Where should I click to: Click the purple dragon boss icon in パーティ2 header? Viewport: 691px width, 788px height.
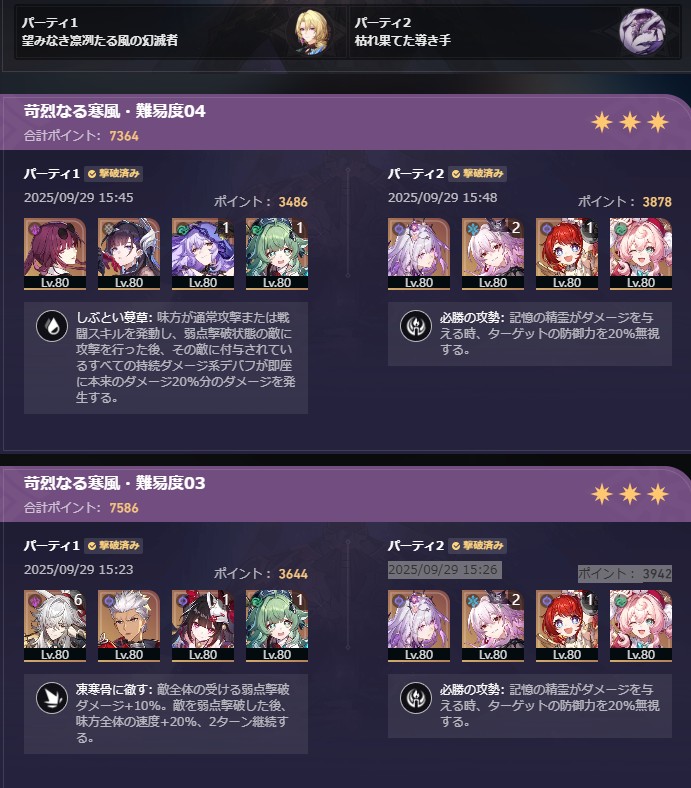(x=642, y=32)
